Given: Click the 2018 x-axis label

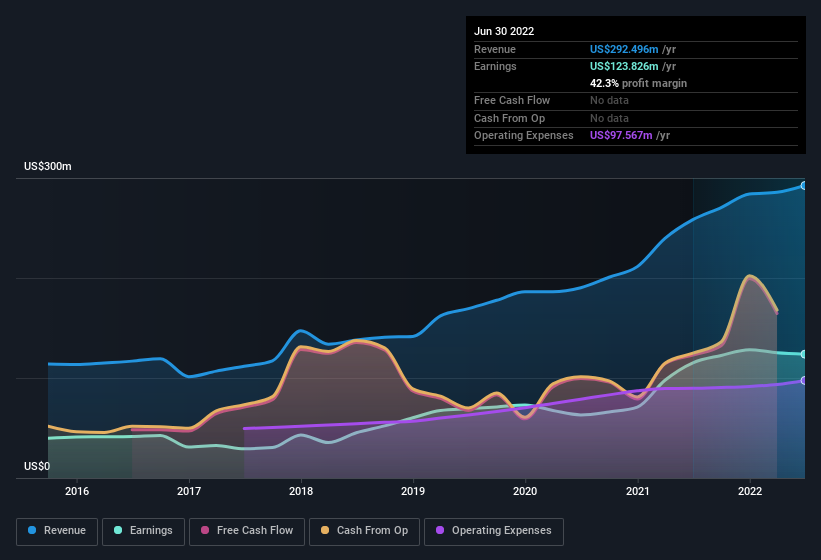Looking at the screenshot, I should click(301, 491).
